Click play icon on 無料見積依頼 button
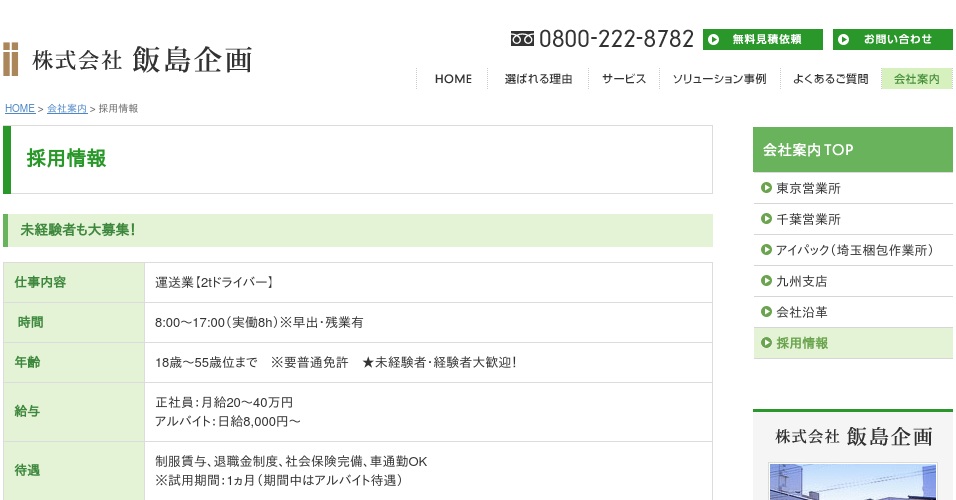 coord(714,40)
